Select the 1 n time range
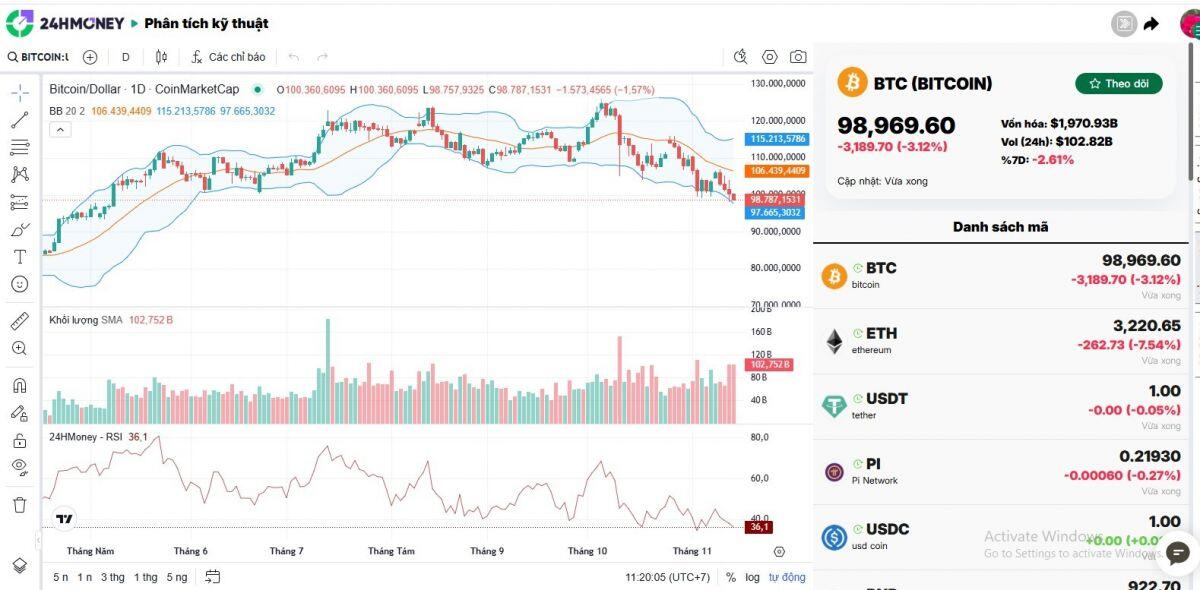The image size is (1200, 590). click(x=85, y=577)
